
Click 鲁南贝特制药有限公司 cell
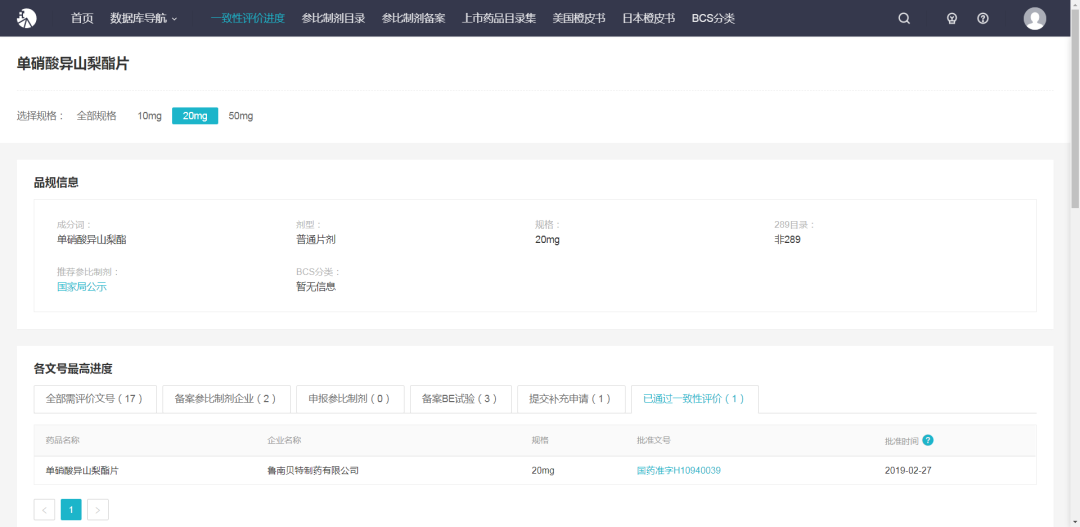[313, 471]
